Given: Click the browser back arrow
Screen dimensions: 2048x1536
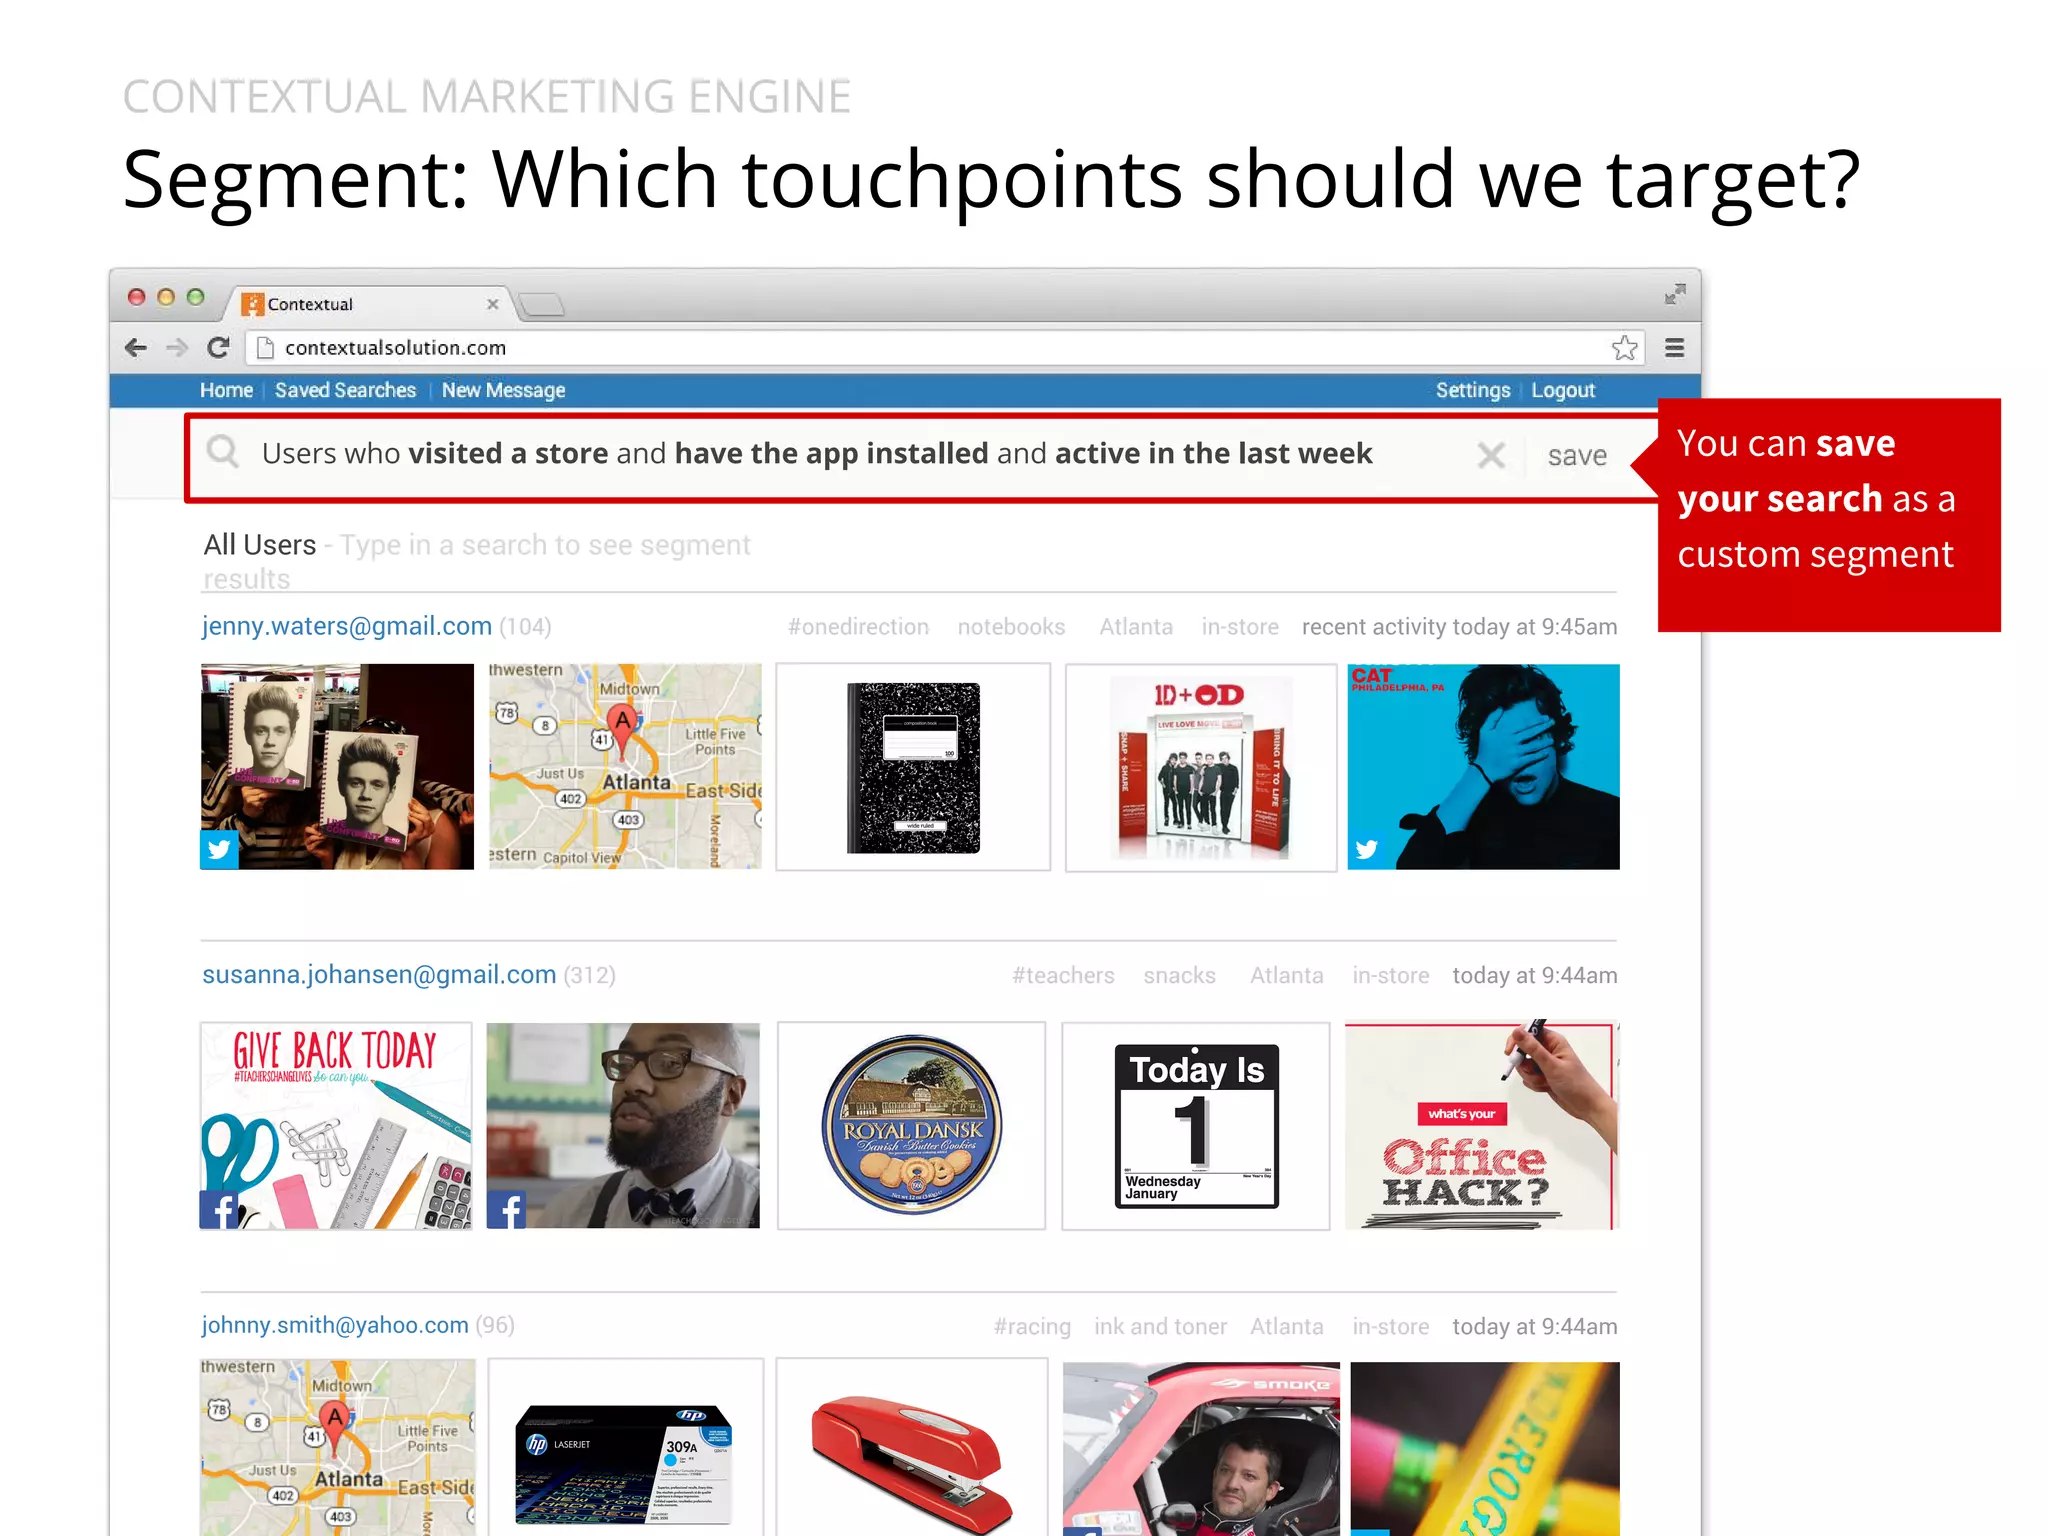Looking at the screenshot, I should click(x=136, y=347).
